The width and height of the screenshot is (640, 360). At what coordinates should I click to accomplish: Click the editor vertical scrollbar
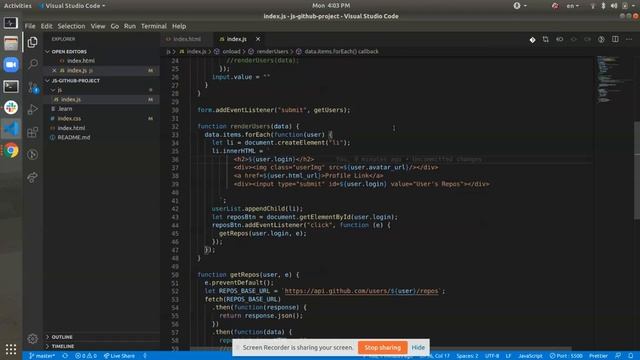(x=637, y=171)
